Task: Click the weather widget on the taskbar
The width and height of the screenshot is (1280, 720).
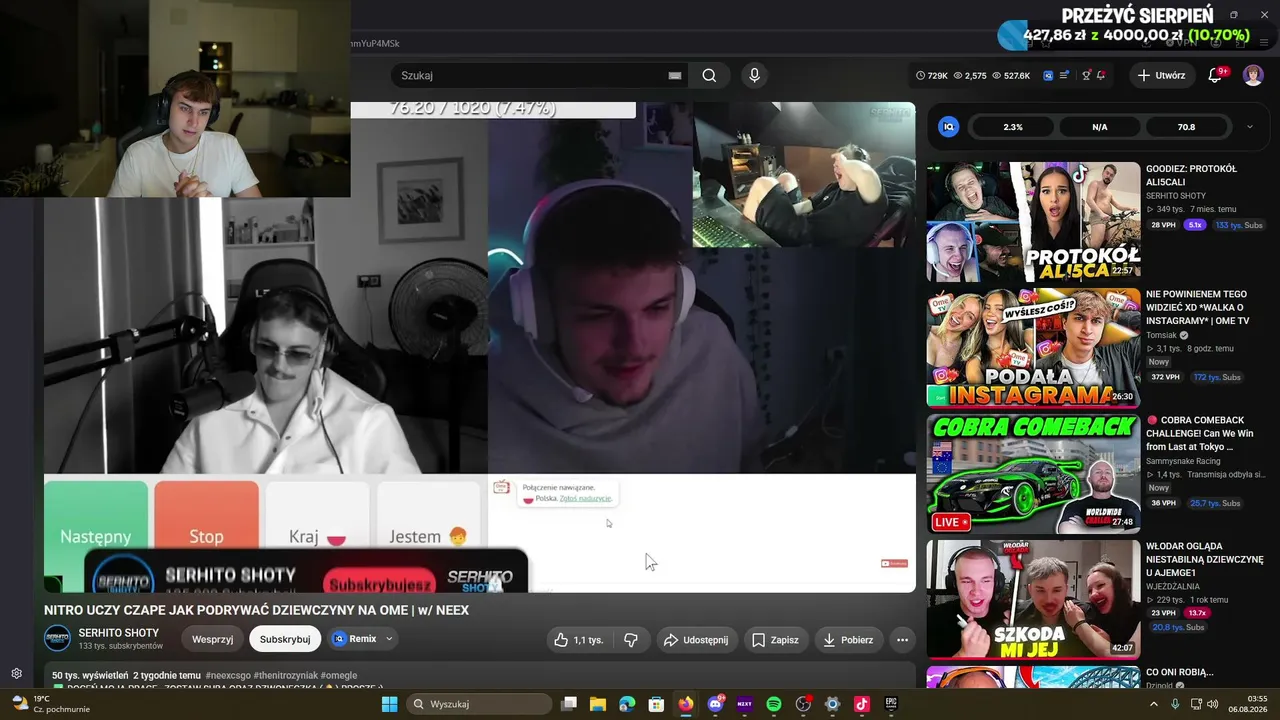Action: (50, 704)
